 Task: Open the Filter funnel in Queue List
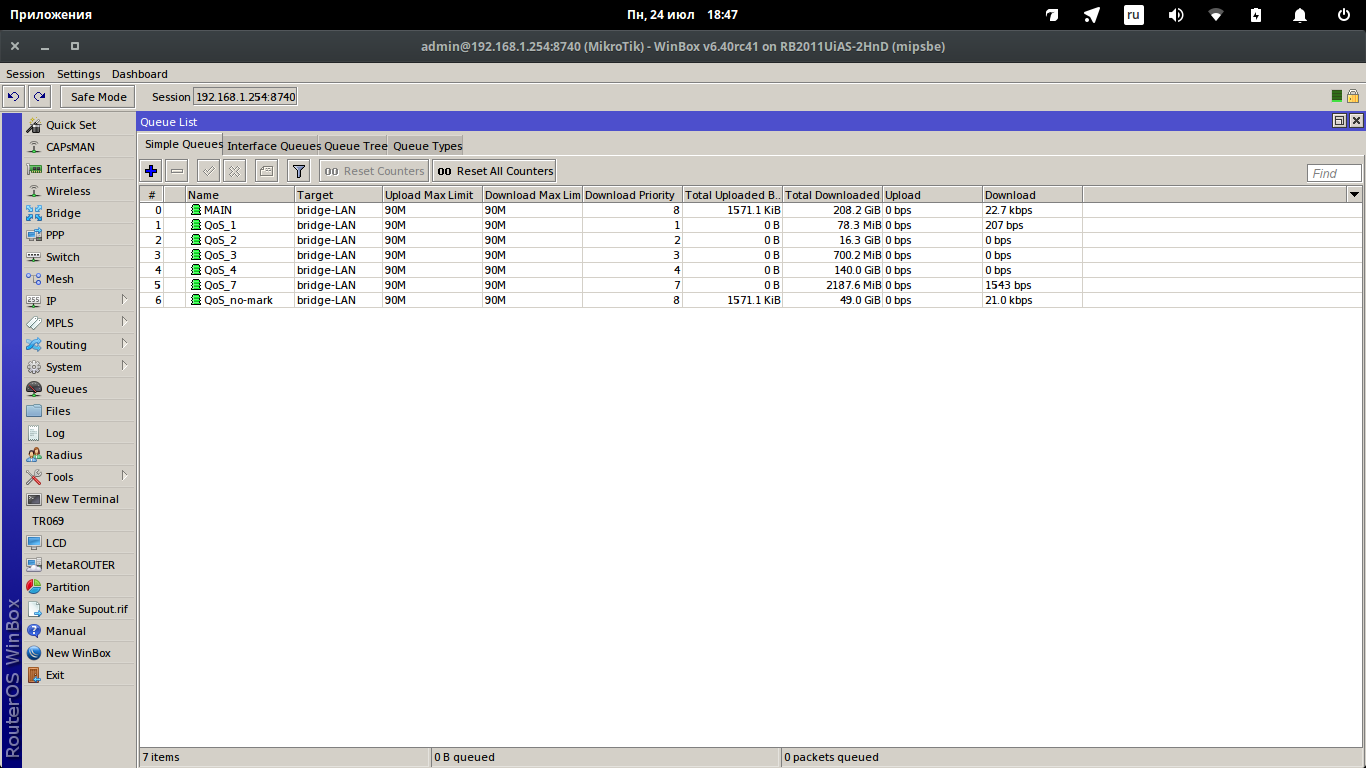click(x=298, y=171)
